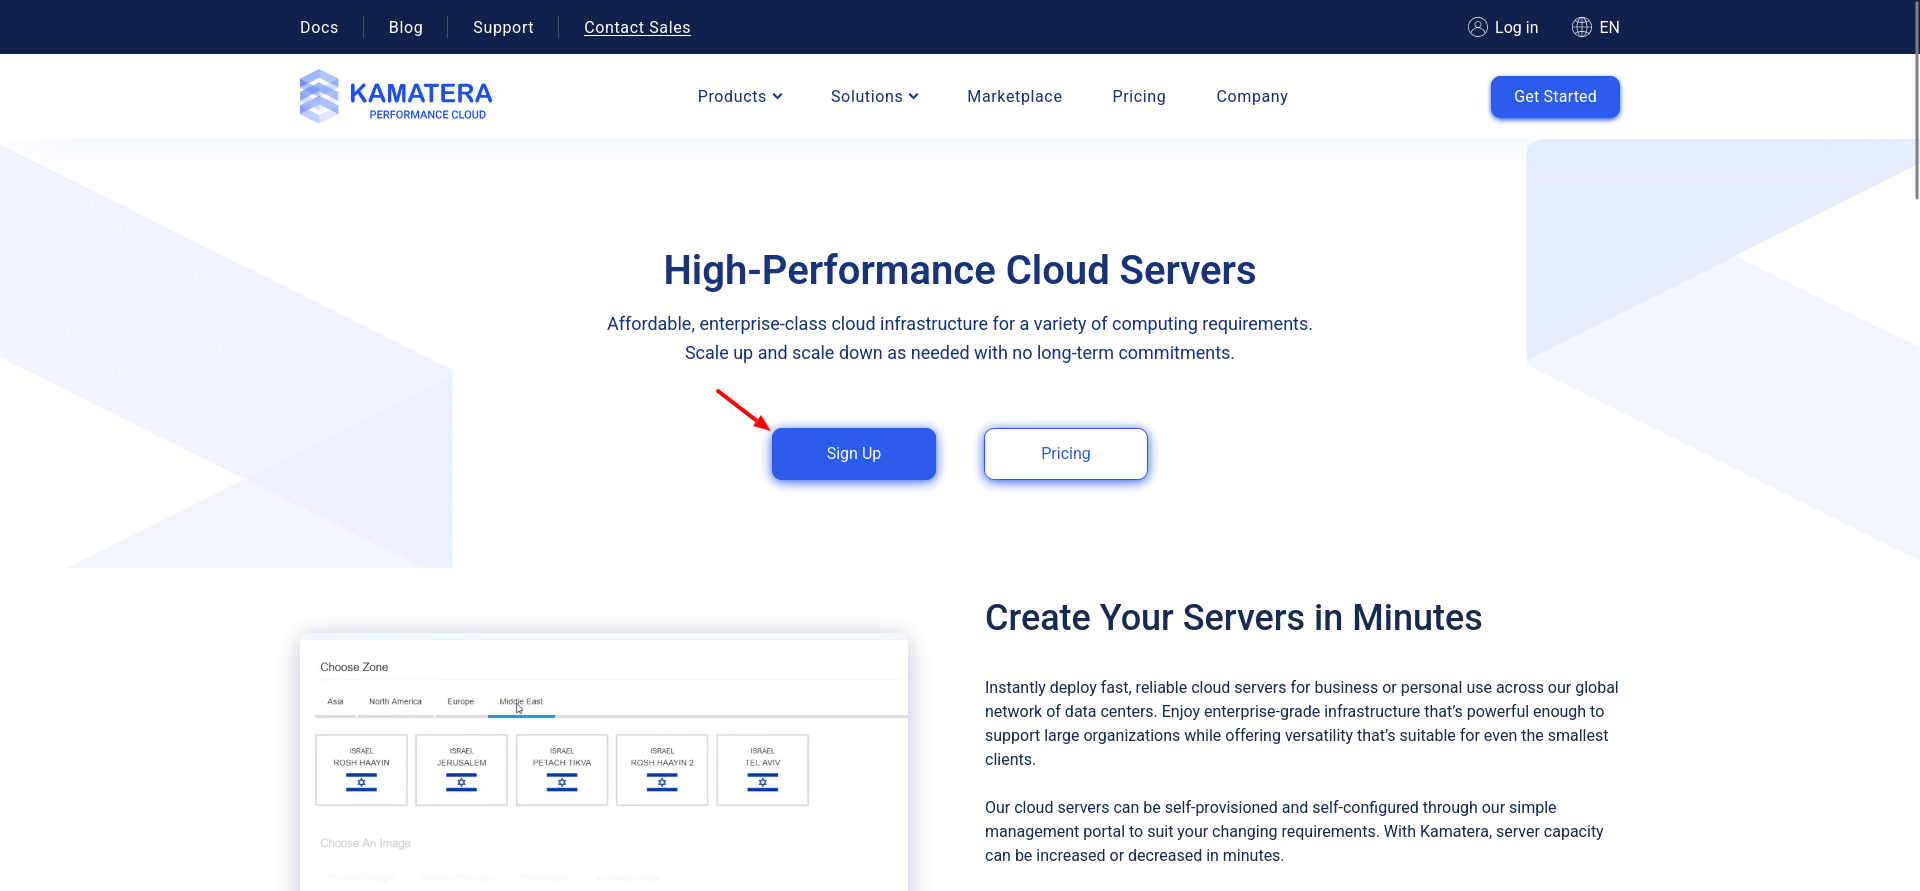The image size is (1920, 891).
Task: Select the North America zone tab
Action: pos(395,702)
